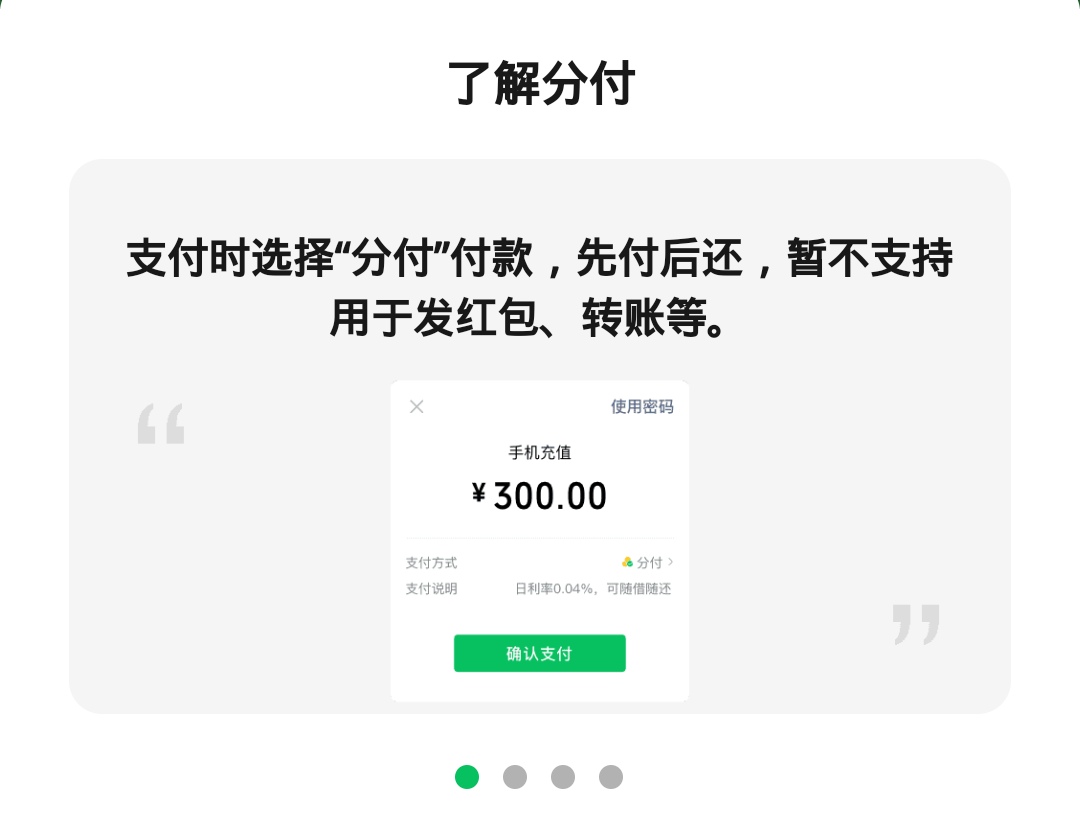Click the payment preview thumbnail card
Image resolution: width=1080 pixels, height=833 pixels.
[540, 541]
